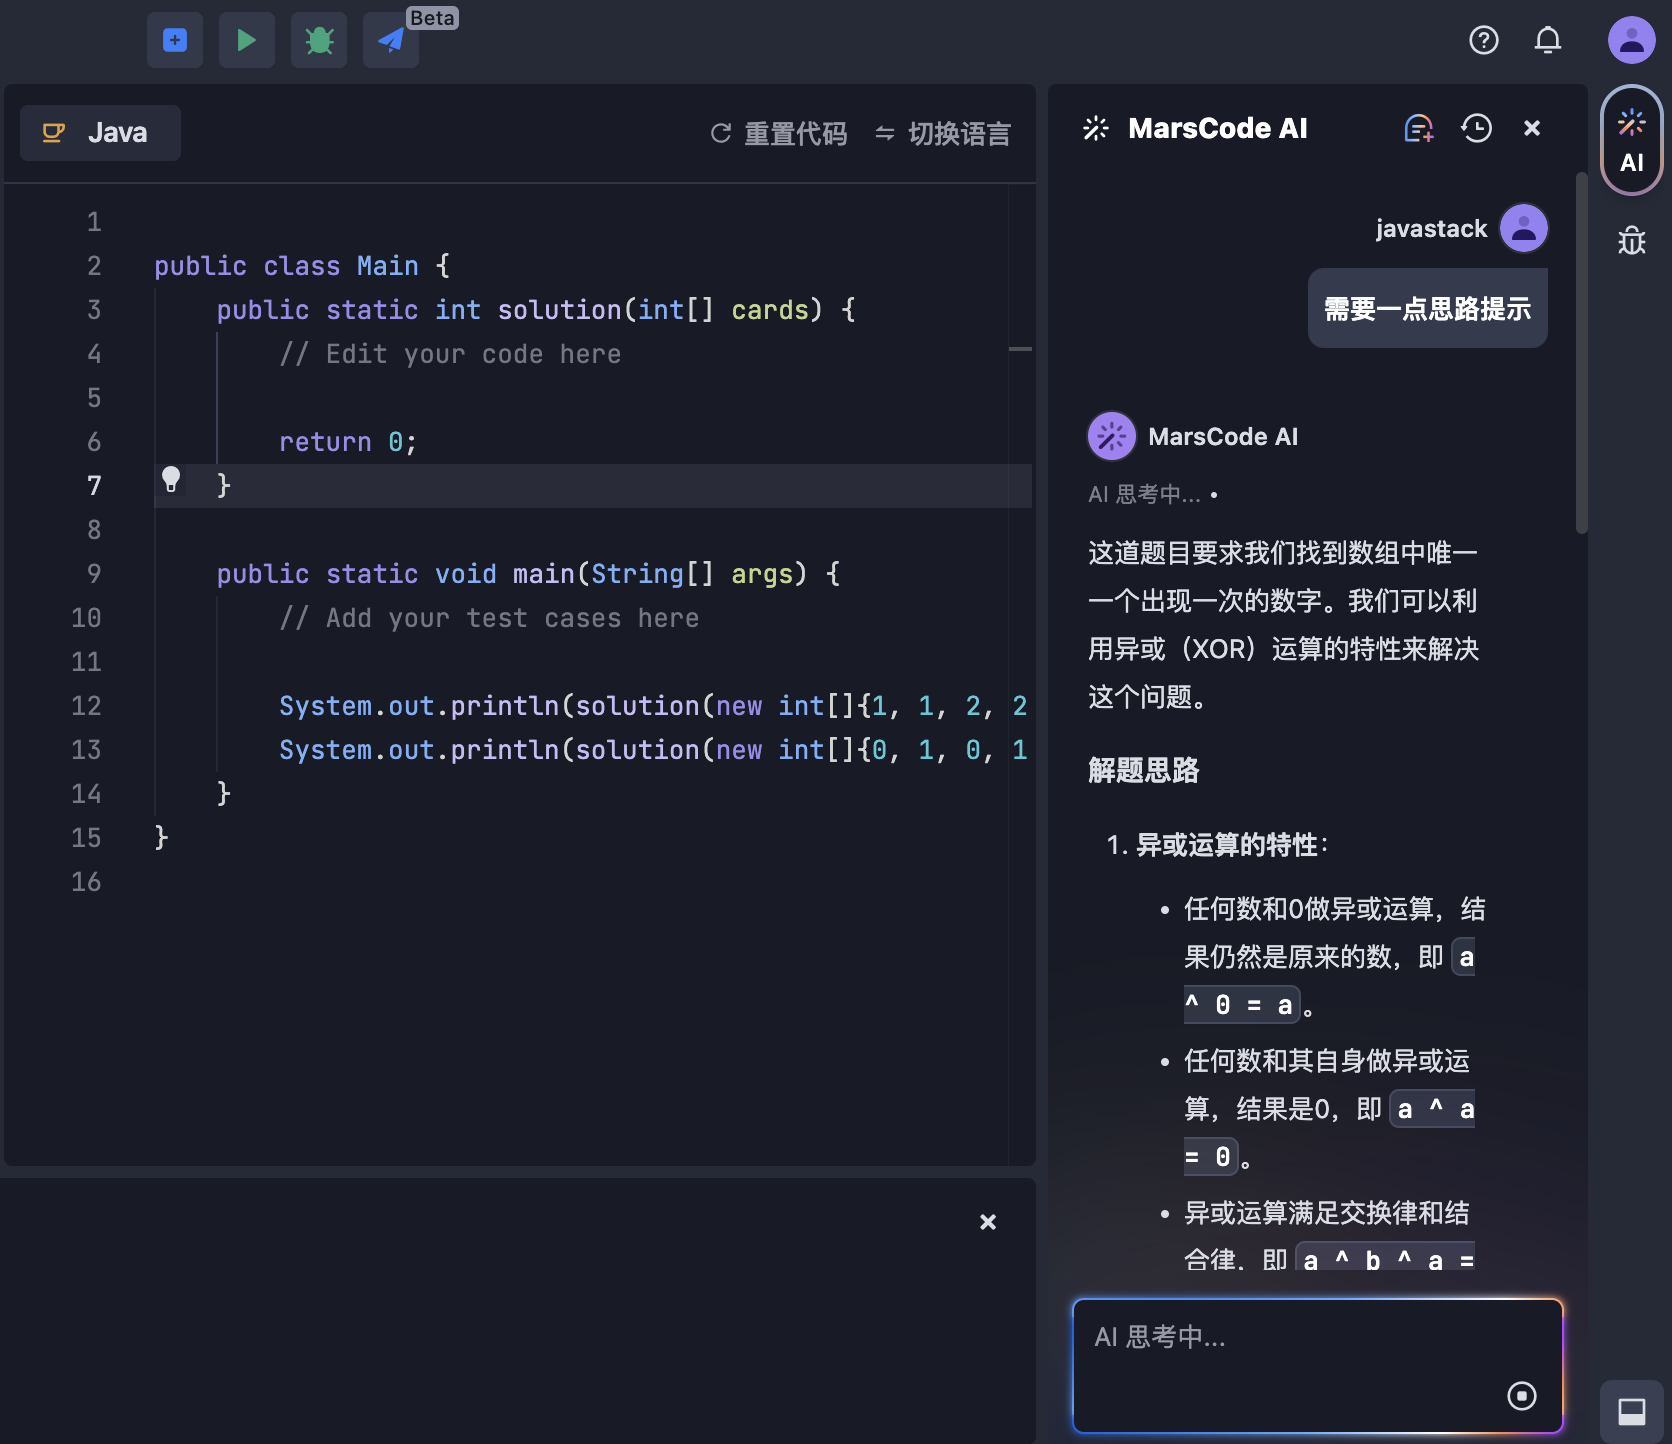Open notifications bell
Image resolution: width=1672 pixels, height=1444 pixels.
(x=1548, y=40)
